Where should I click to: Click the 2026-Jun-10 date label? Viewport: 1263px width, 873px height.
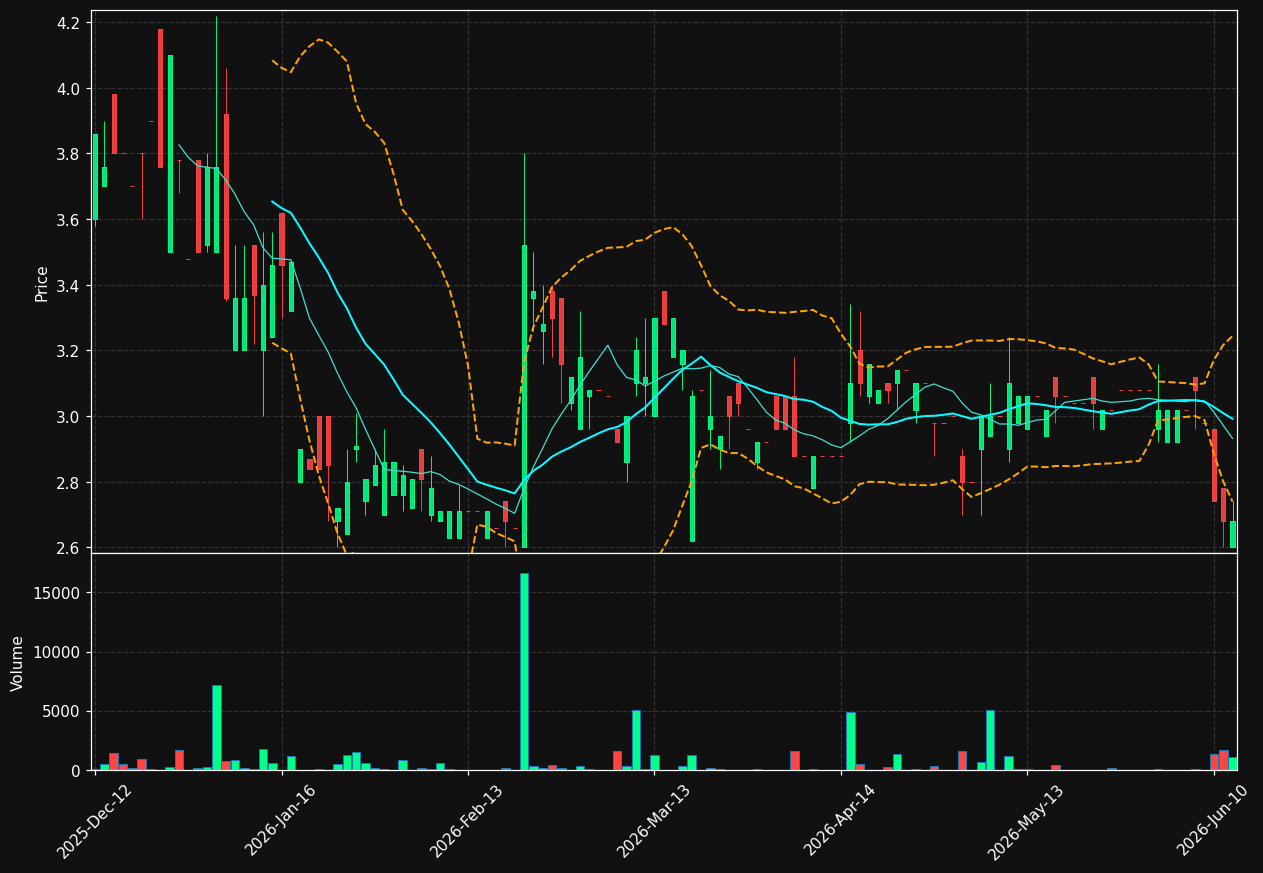click(1214, 821)
